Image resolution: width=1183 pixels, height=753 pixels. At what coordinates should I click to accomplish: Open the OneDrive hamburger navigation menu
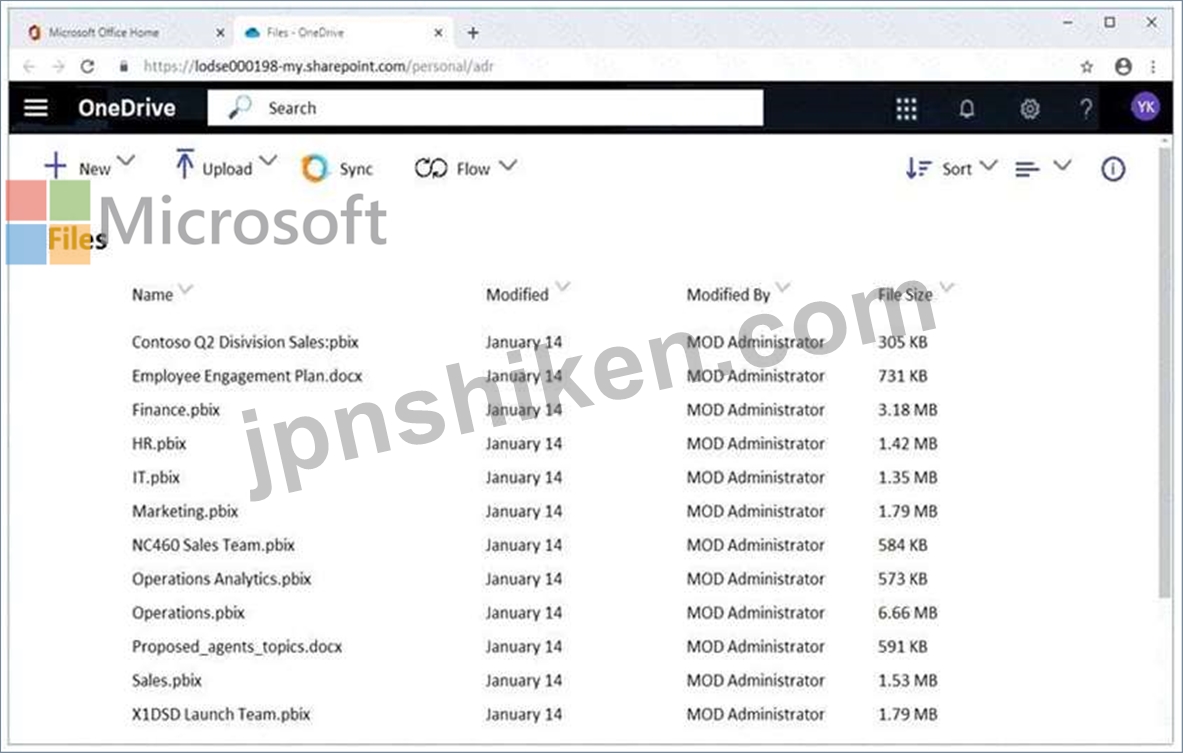pos(35,108)
